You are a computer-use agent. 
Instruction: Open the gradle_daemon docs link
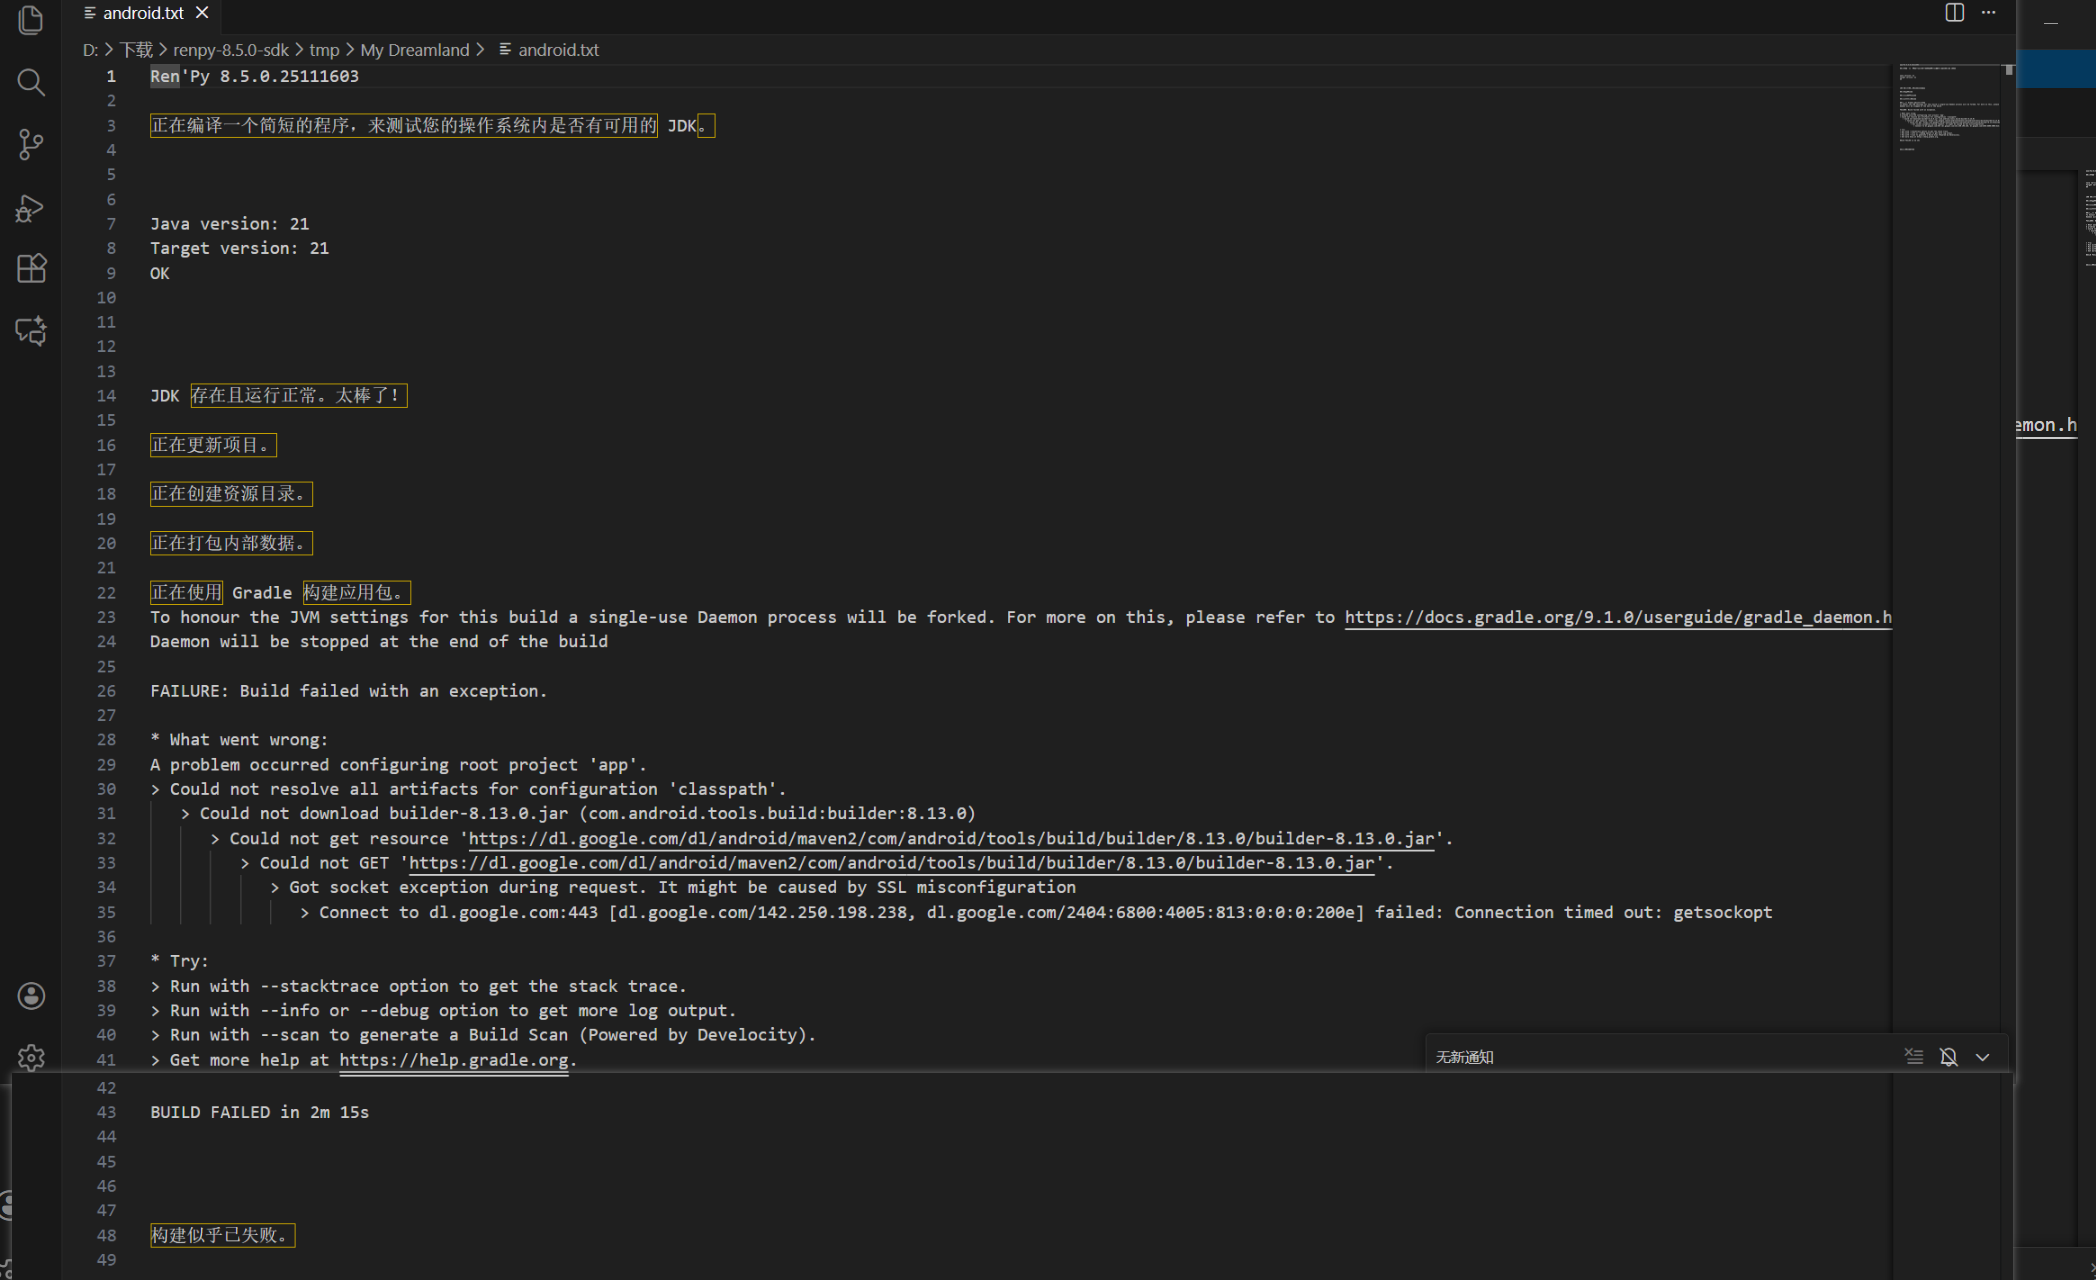tap(1616, 617)
